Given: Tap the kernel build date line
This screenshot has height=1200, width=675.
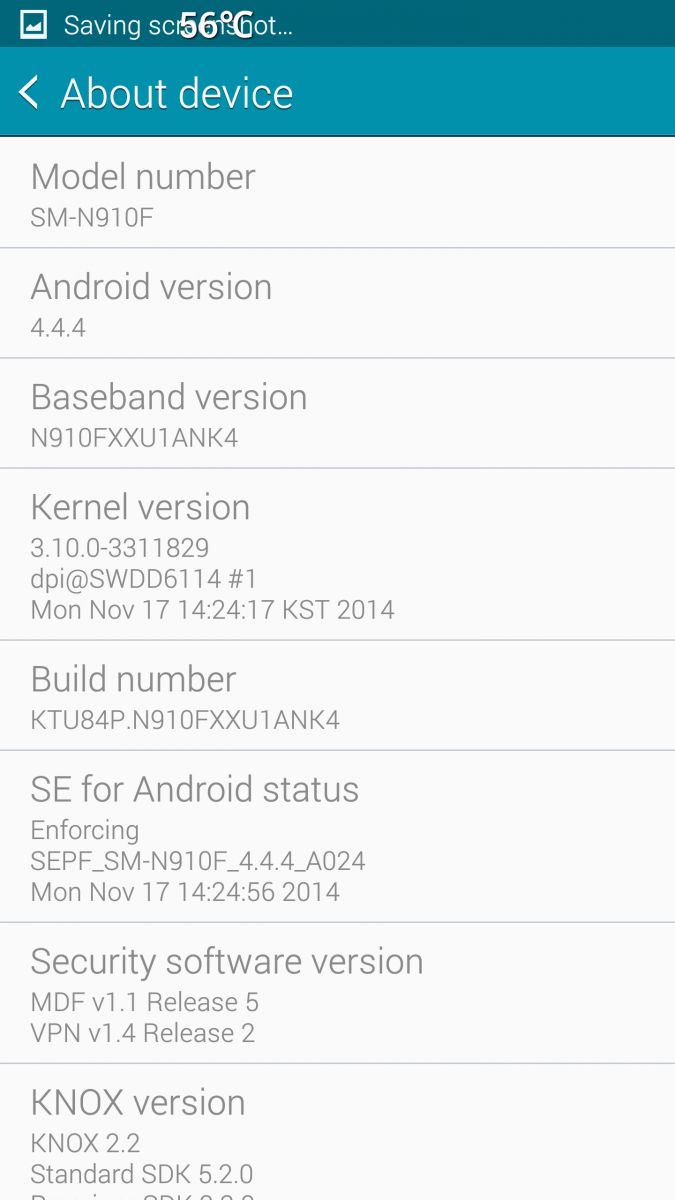Looking at the screenshot, I should [x=212, y=609].
